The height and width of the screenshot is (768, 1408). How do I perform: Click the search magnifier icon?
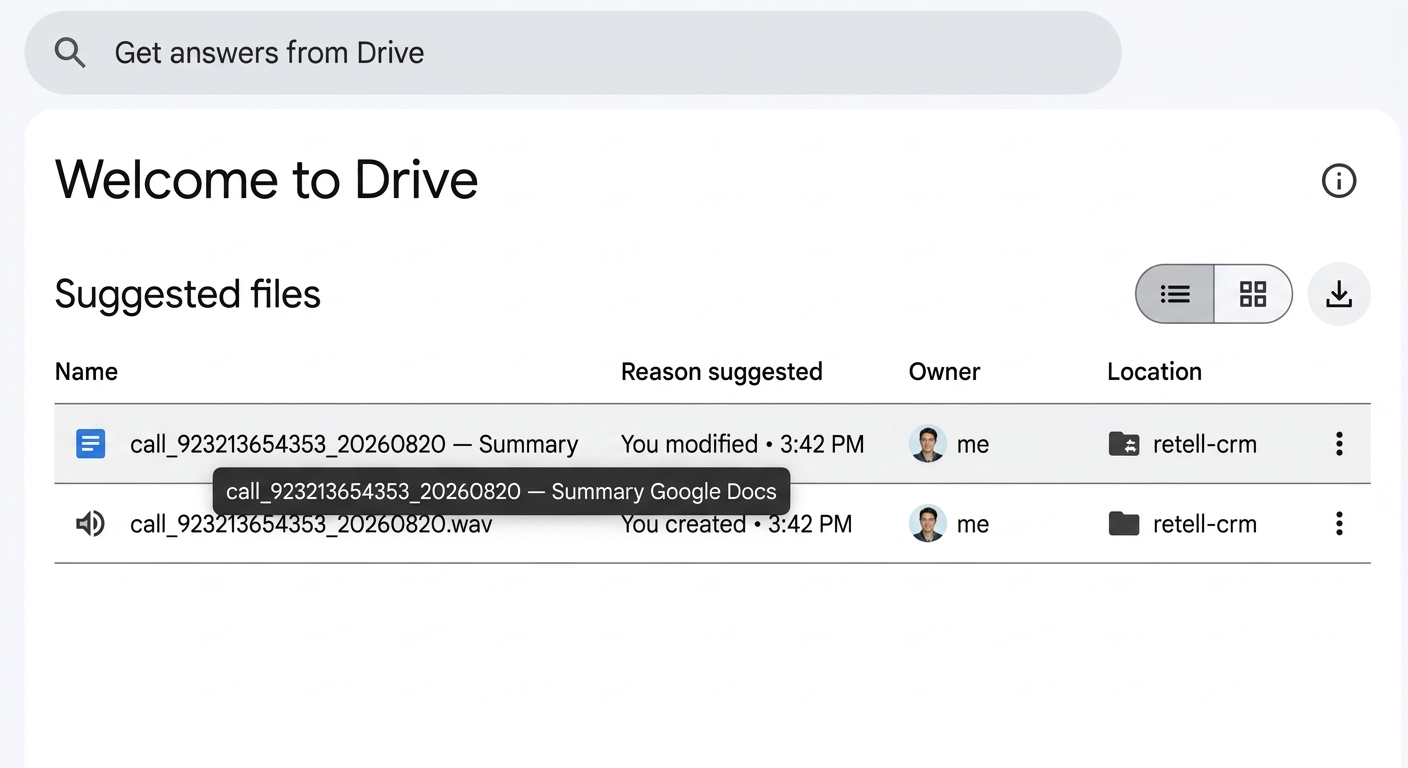70,52
